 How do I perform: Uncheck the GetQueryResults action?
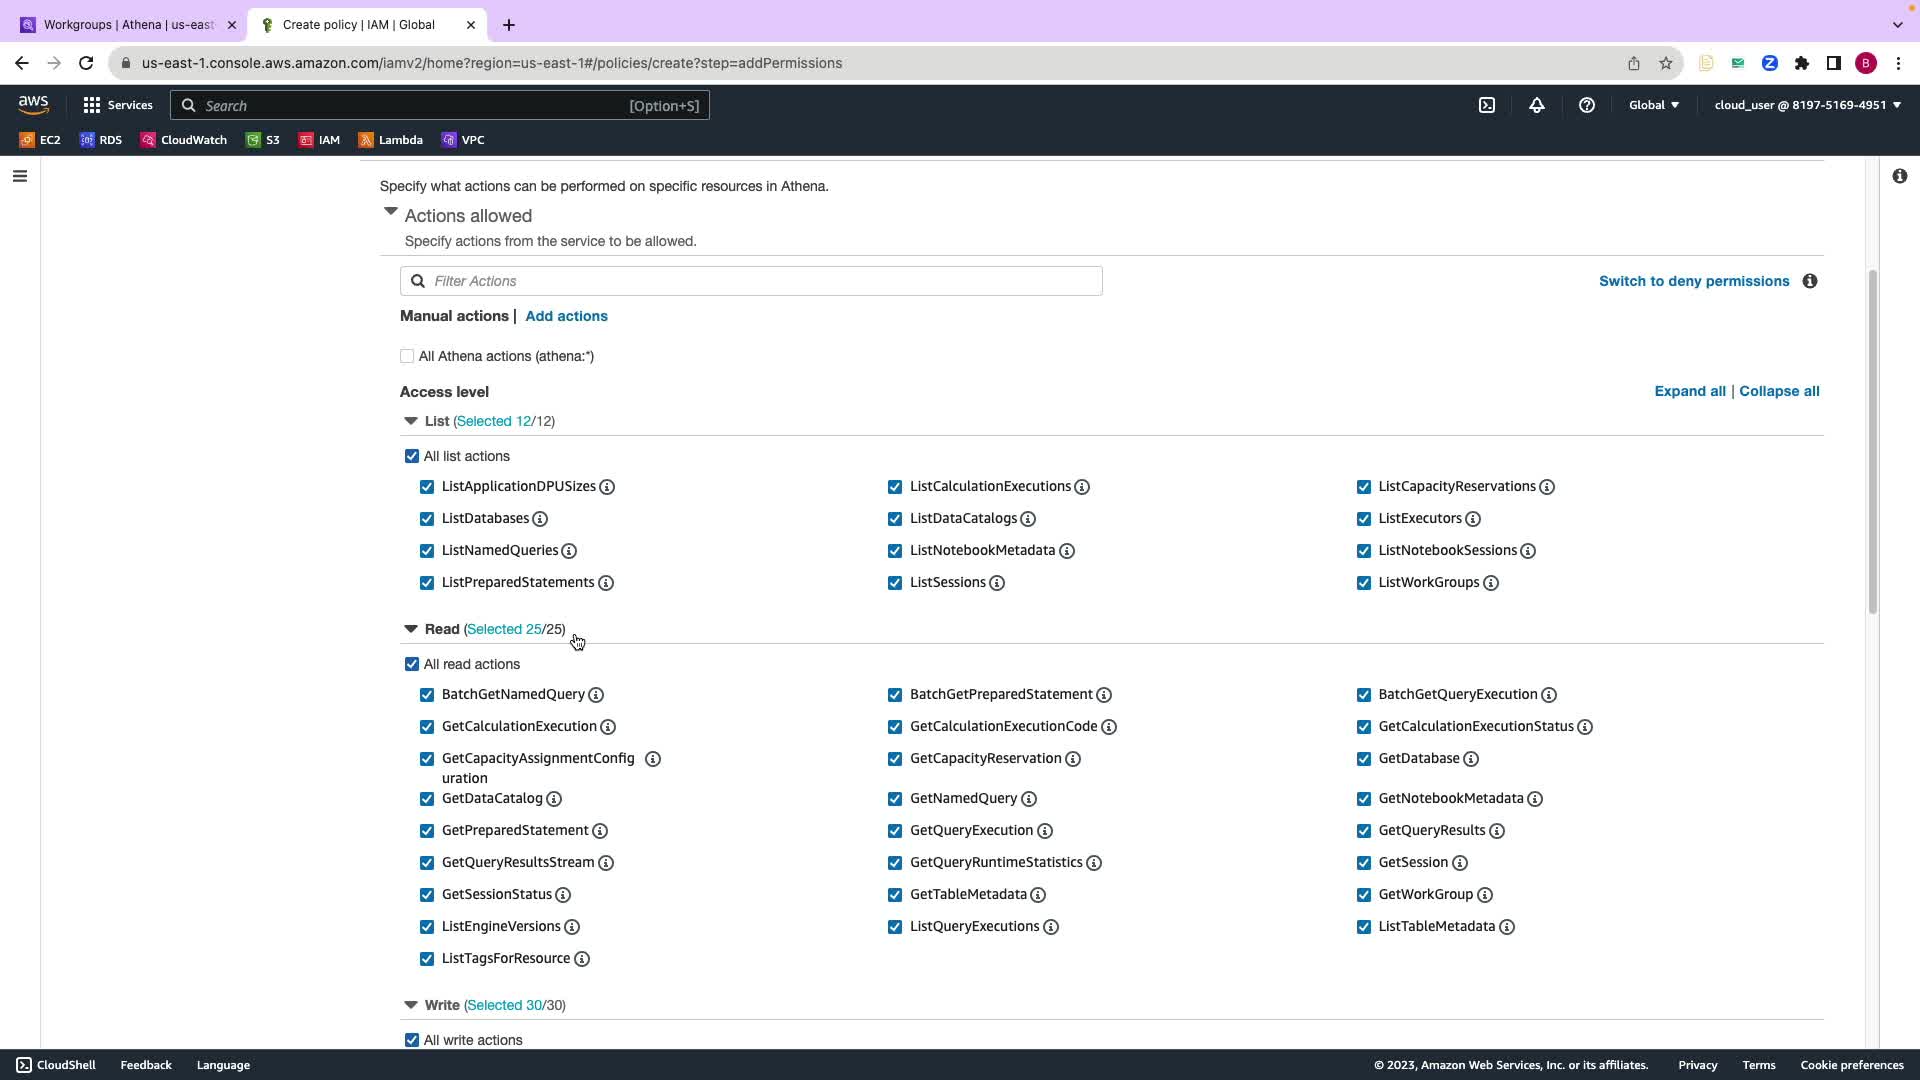click(x=1364, y=831)
